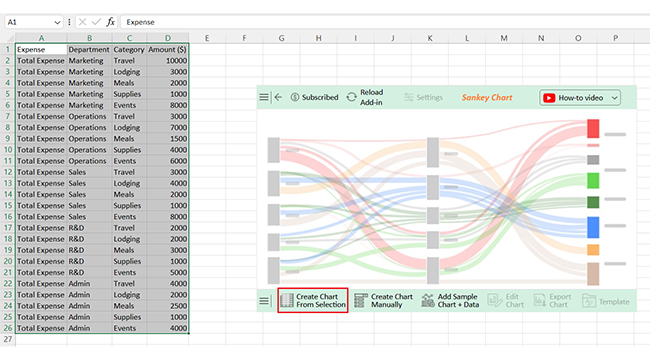Click the back arrow in add-in header
This screenshot has height=360, width=650.
278,97
